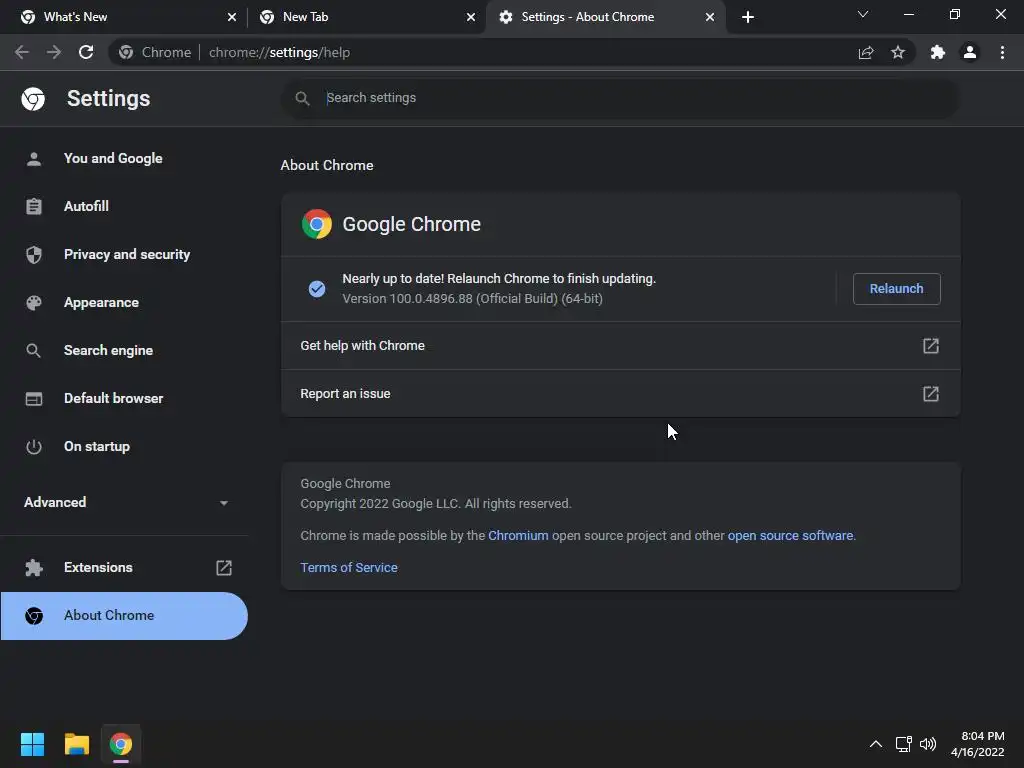Click the share this page icon
Viewport: 1024px width, 768px height.
click(x=866, y=52)
